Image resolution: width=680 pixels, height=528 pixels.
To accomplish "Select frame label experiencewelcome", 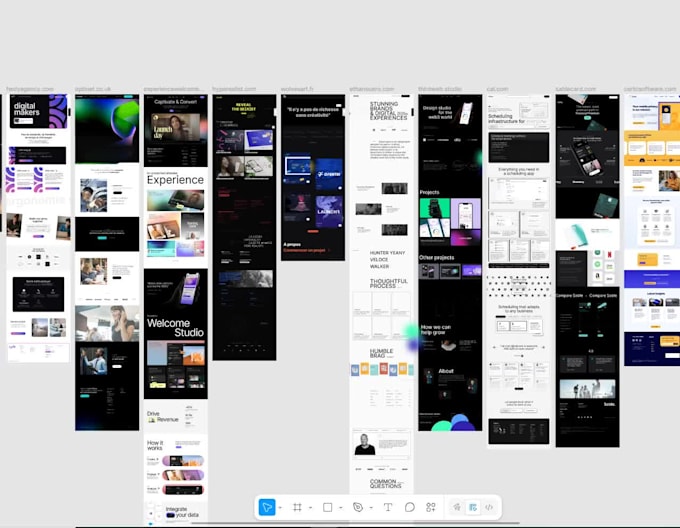I will click(x=172, y=89).
